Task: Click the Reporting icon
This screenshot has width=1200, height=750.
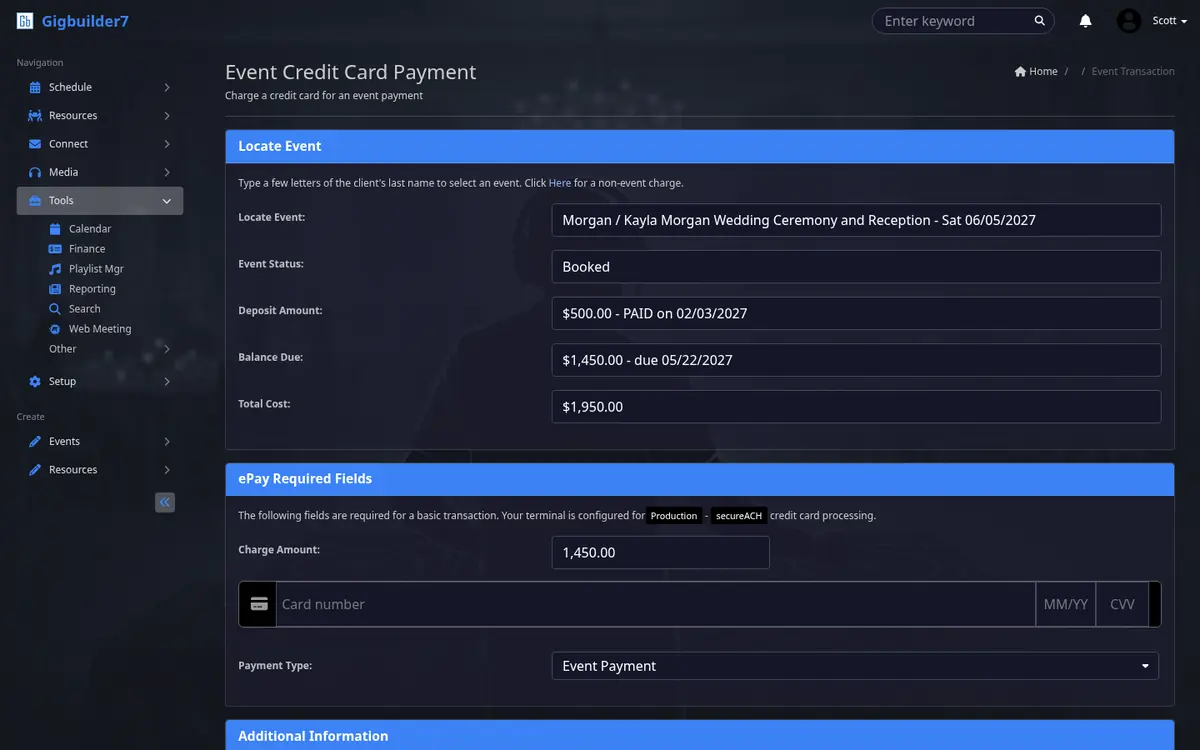Action: tap(55, 289)
